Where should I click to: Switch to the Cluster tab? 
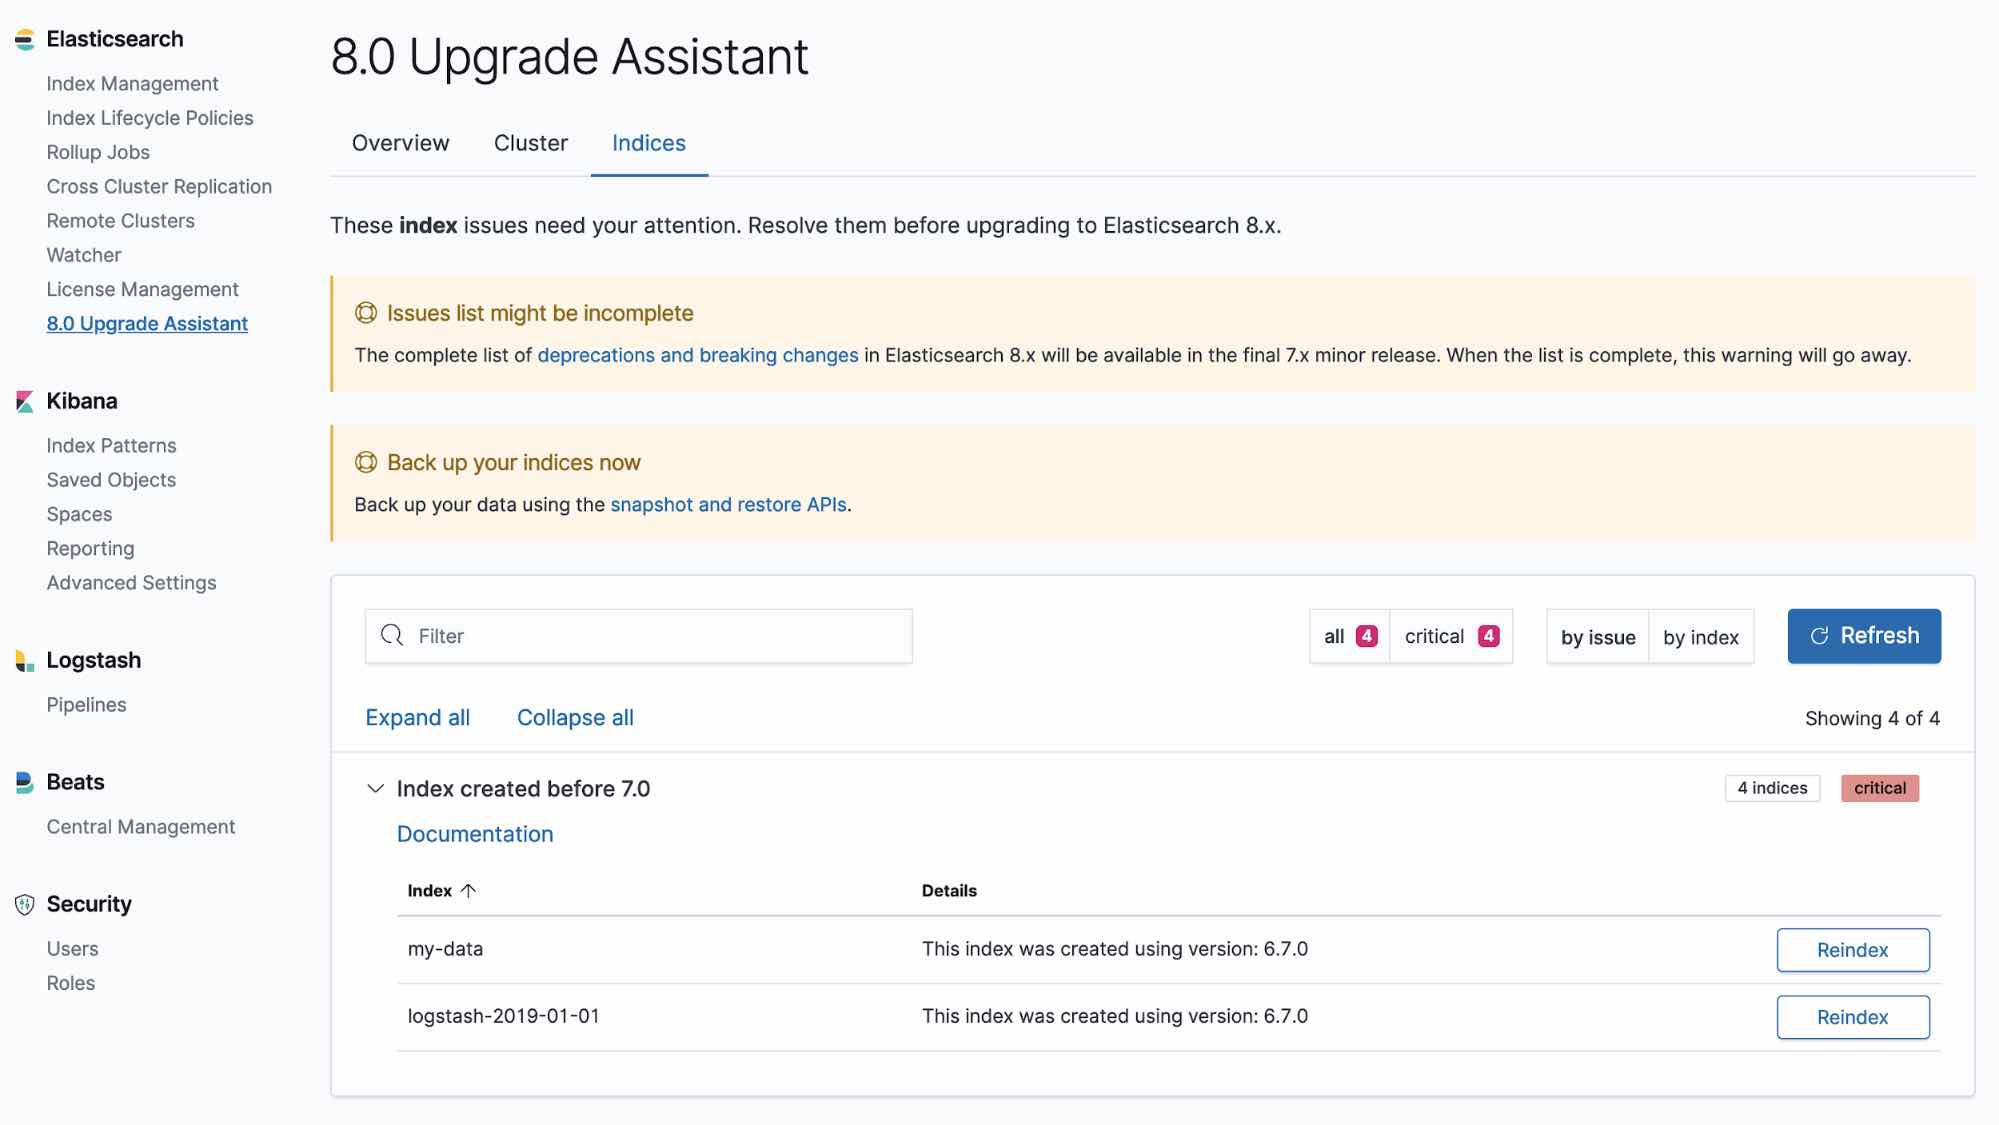531,143
